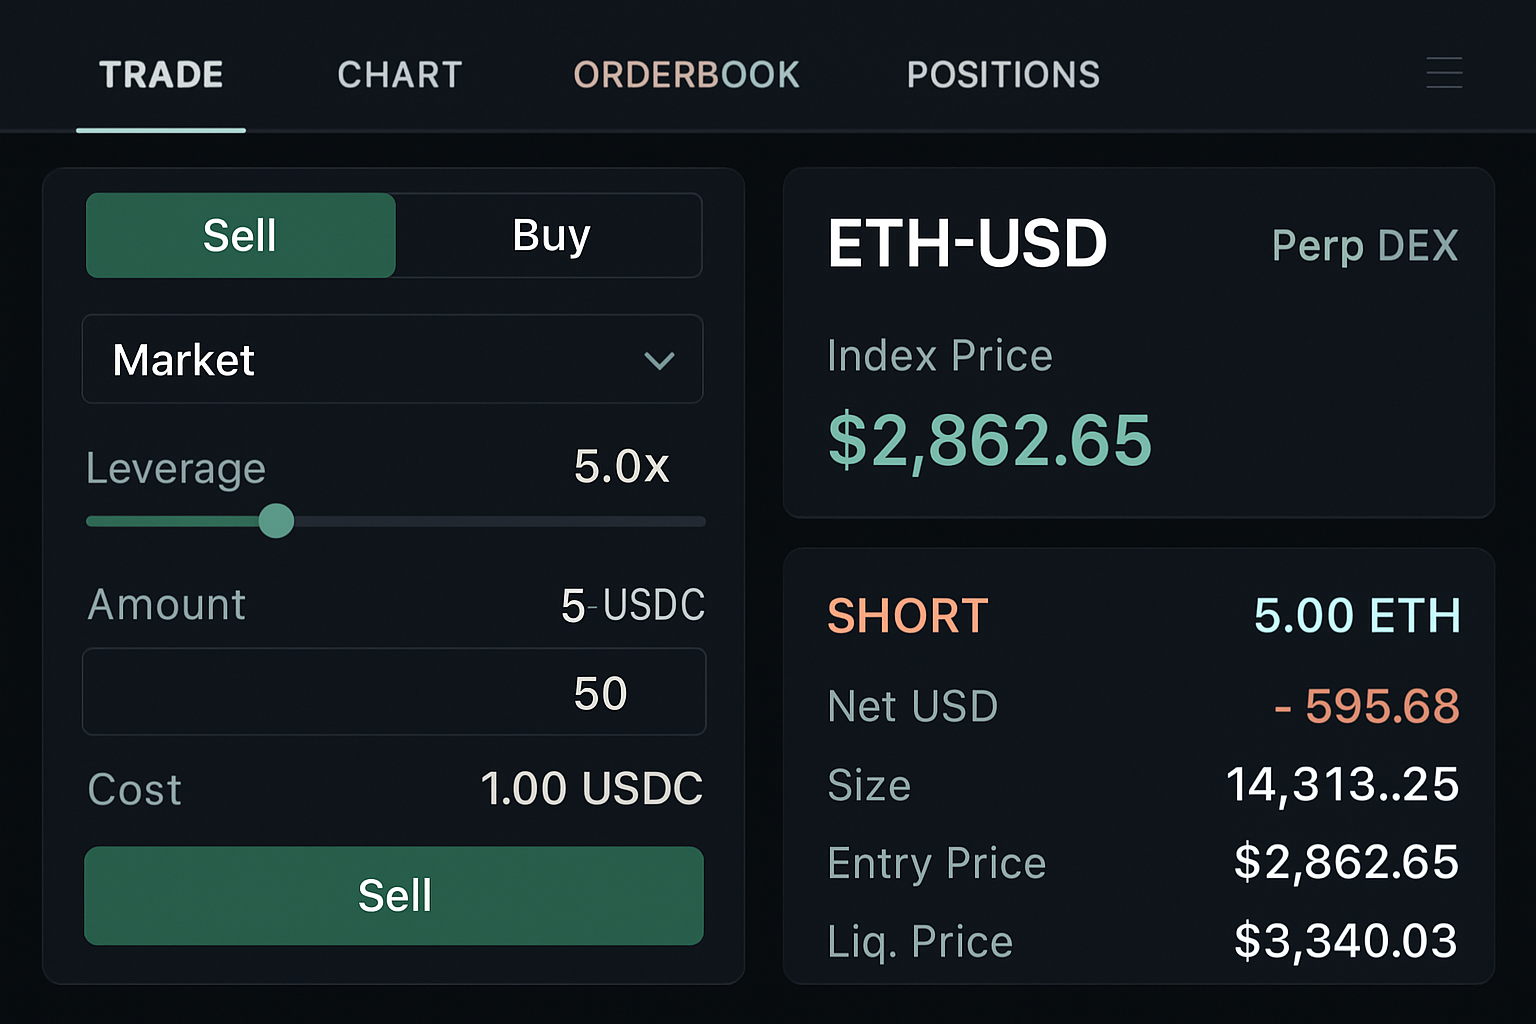Click the leverage slider handle
This screenshot has height=1024, width=1536.
(277, 521)
